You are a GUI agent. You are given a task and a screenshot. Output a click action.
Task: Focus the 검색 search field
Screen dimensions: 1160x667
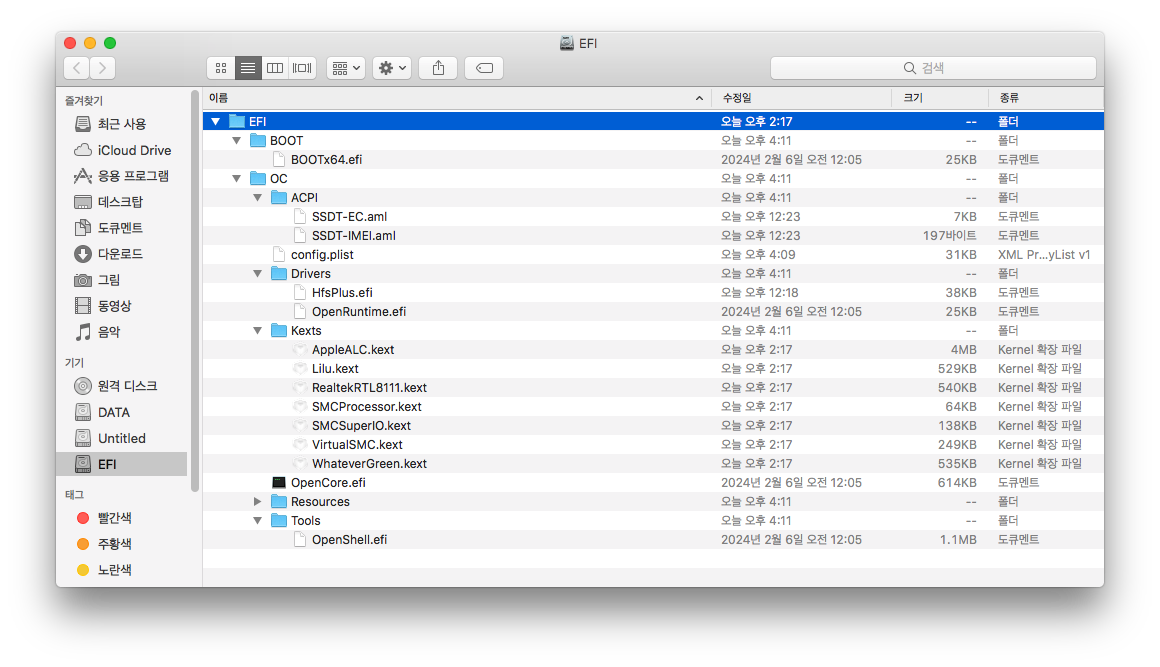933,68
